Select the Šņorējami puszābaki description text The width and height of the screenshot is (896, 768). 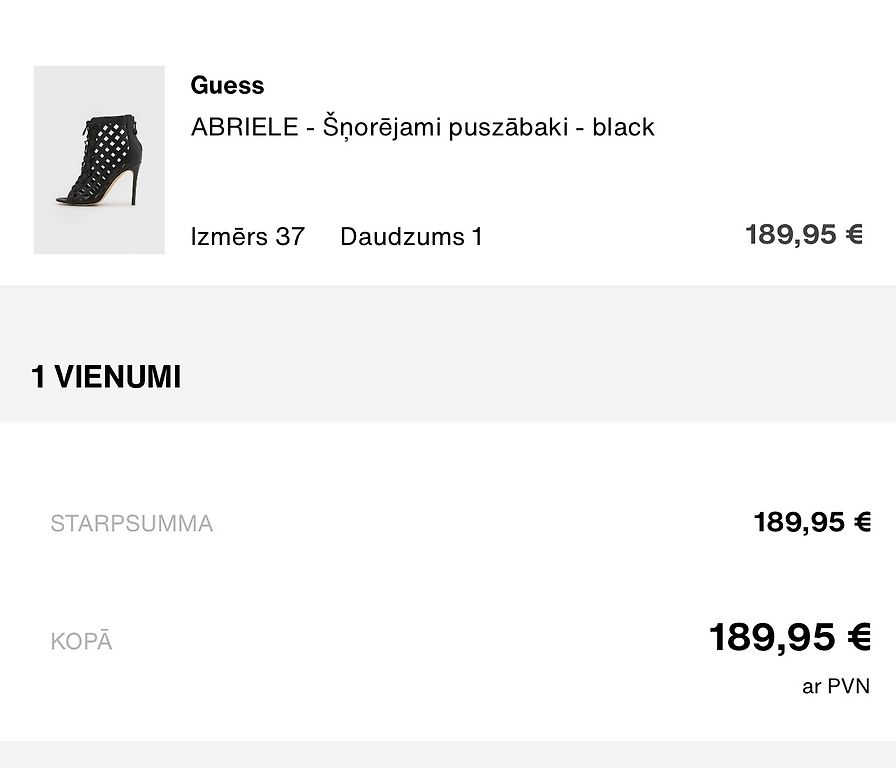click(445, 127)
